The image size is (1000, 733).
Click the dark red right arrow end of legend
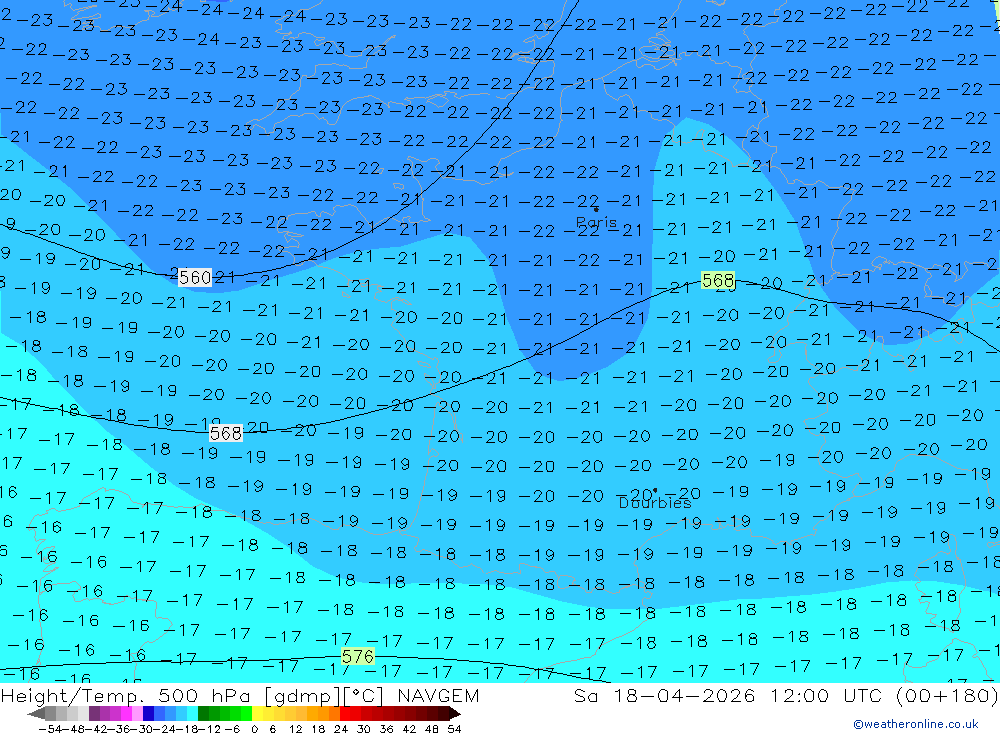455,713
